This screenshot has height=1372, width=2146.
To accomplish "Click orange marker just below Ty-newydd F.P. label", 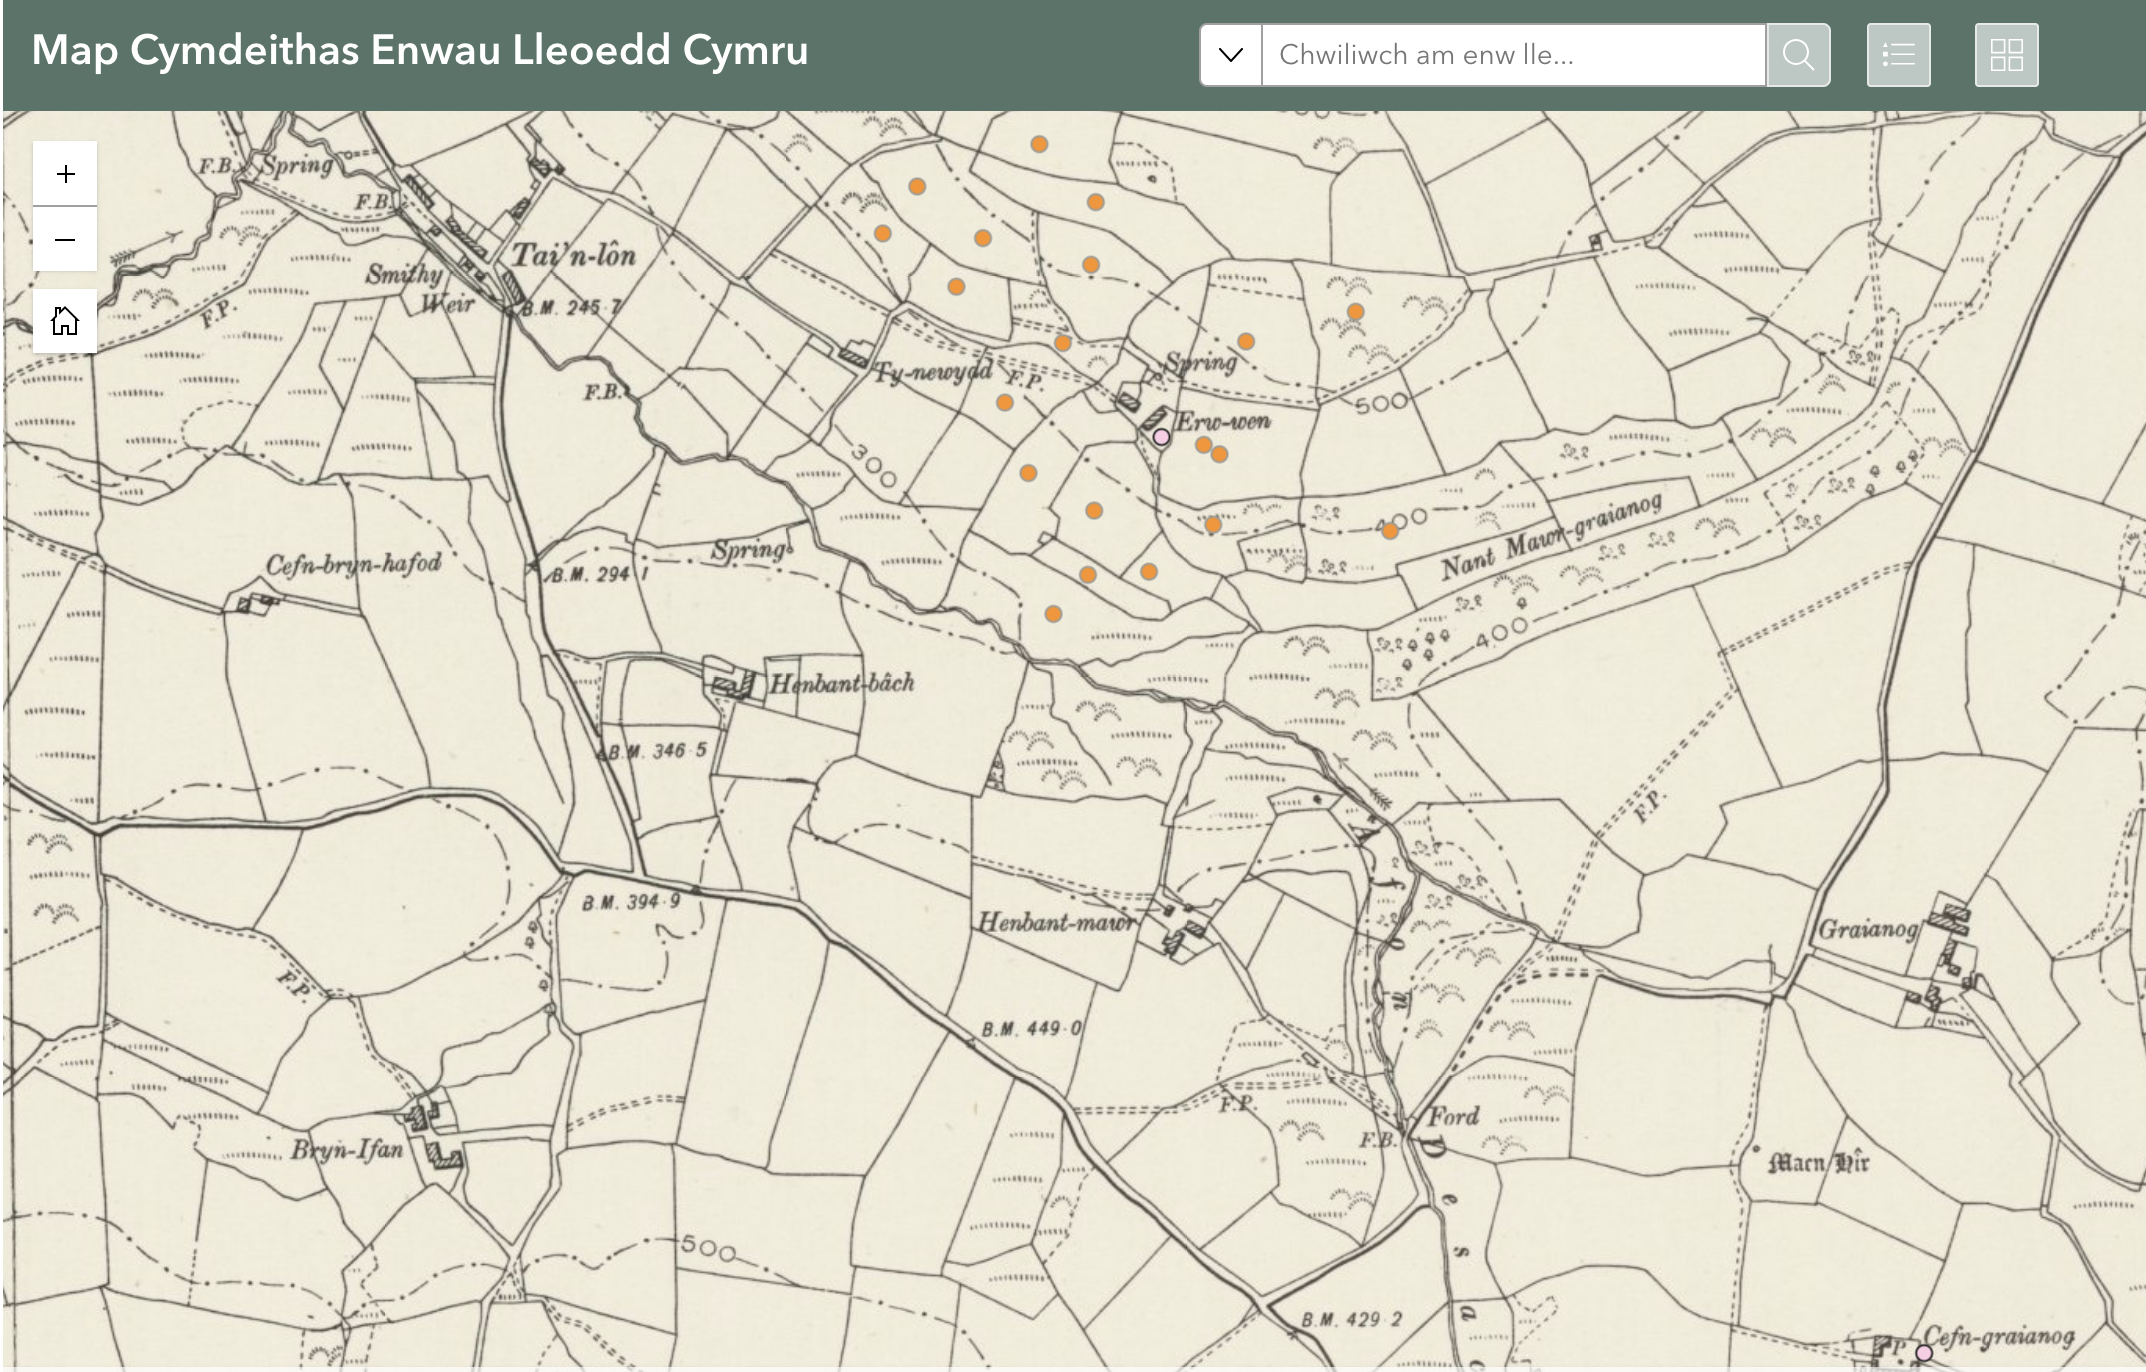I will (1005, 403).
